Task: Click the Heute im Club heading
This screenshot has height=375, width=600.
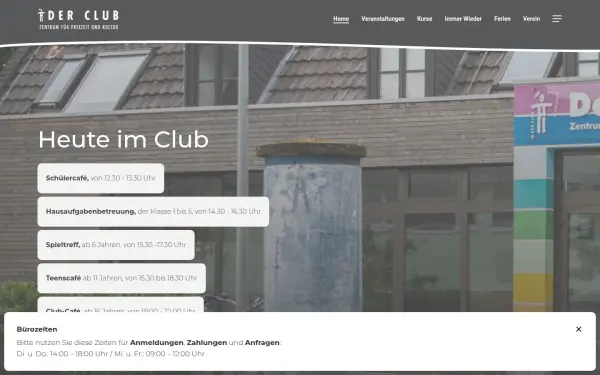Action: (x=123, y=139)
